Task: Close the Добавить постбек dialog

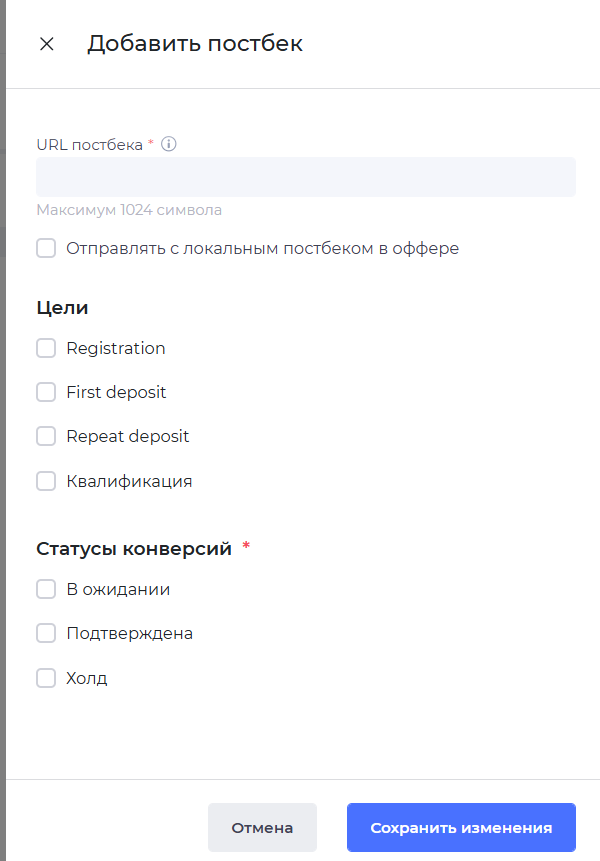Action: tap(46, 44)
